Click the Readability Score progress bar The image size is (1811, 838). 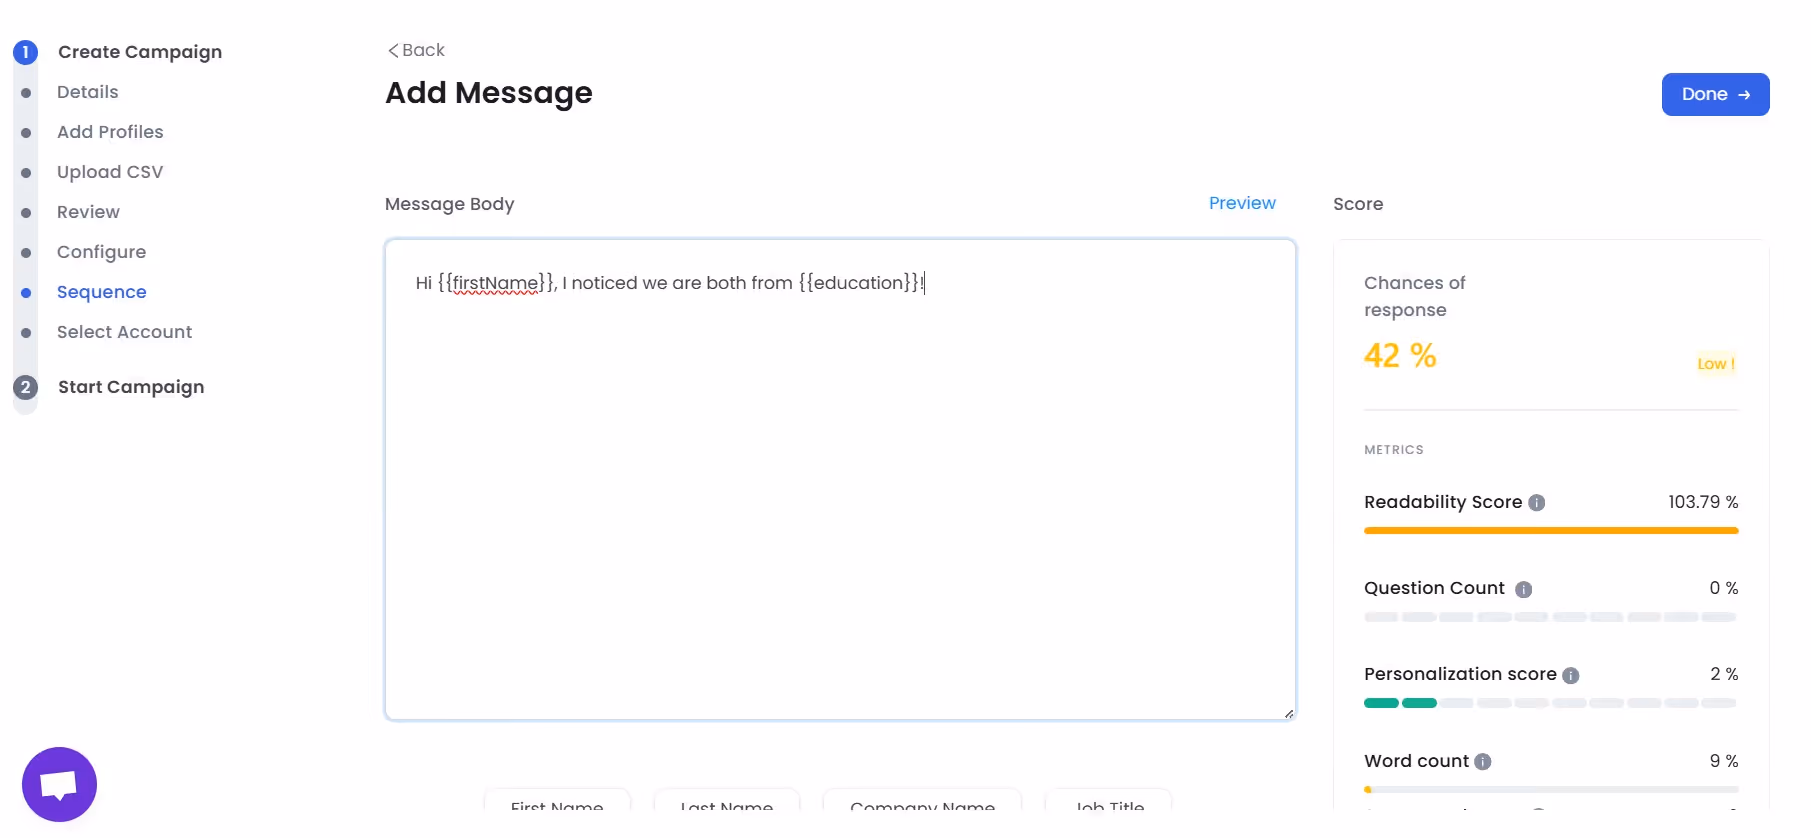(1551, 531)
